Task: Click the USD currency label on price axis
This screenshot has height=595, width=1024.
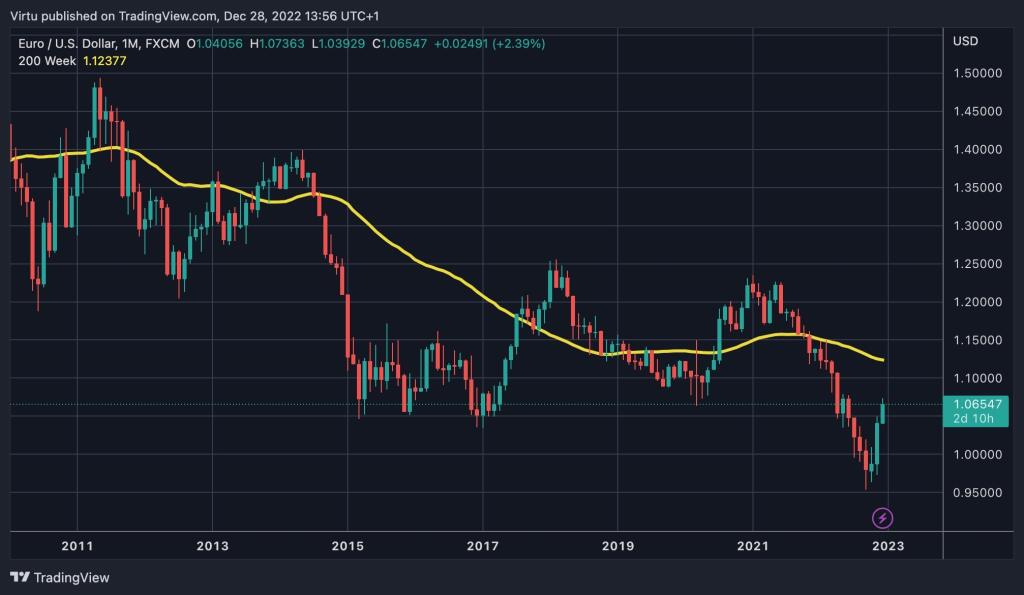Action: pyautogui.click(x=965, y=41)
